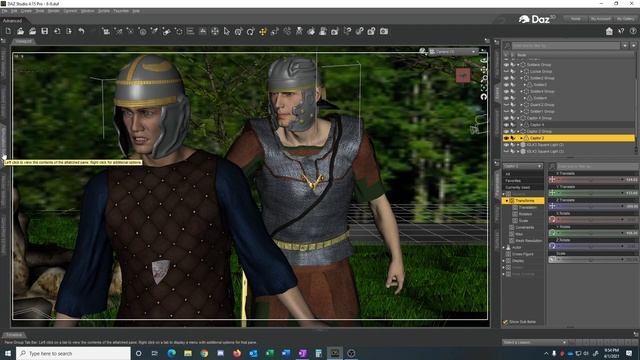The width and height of the screenshot is (640, 360).
Task: Open the Render menu
Action: [53, 11]
